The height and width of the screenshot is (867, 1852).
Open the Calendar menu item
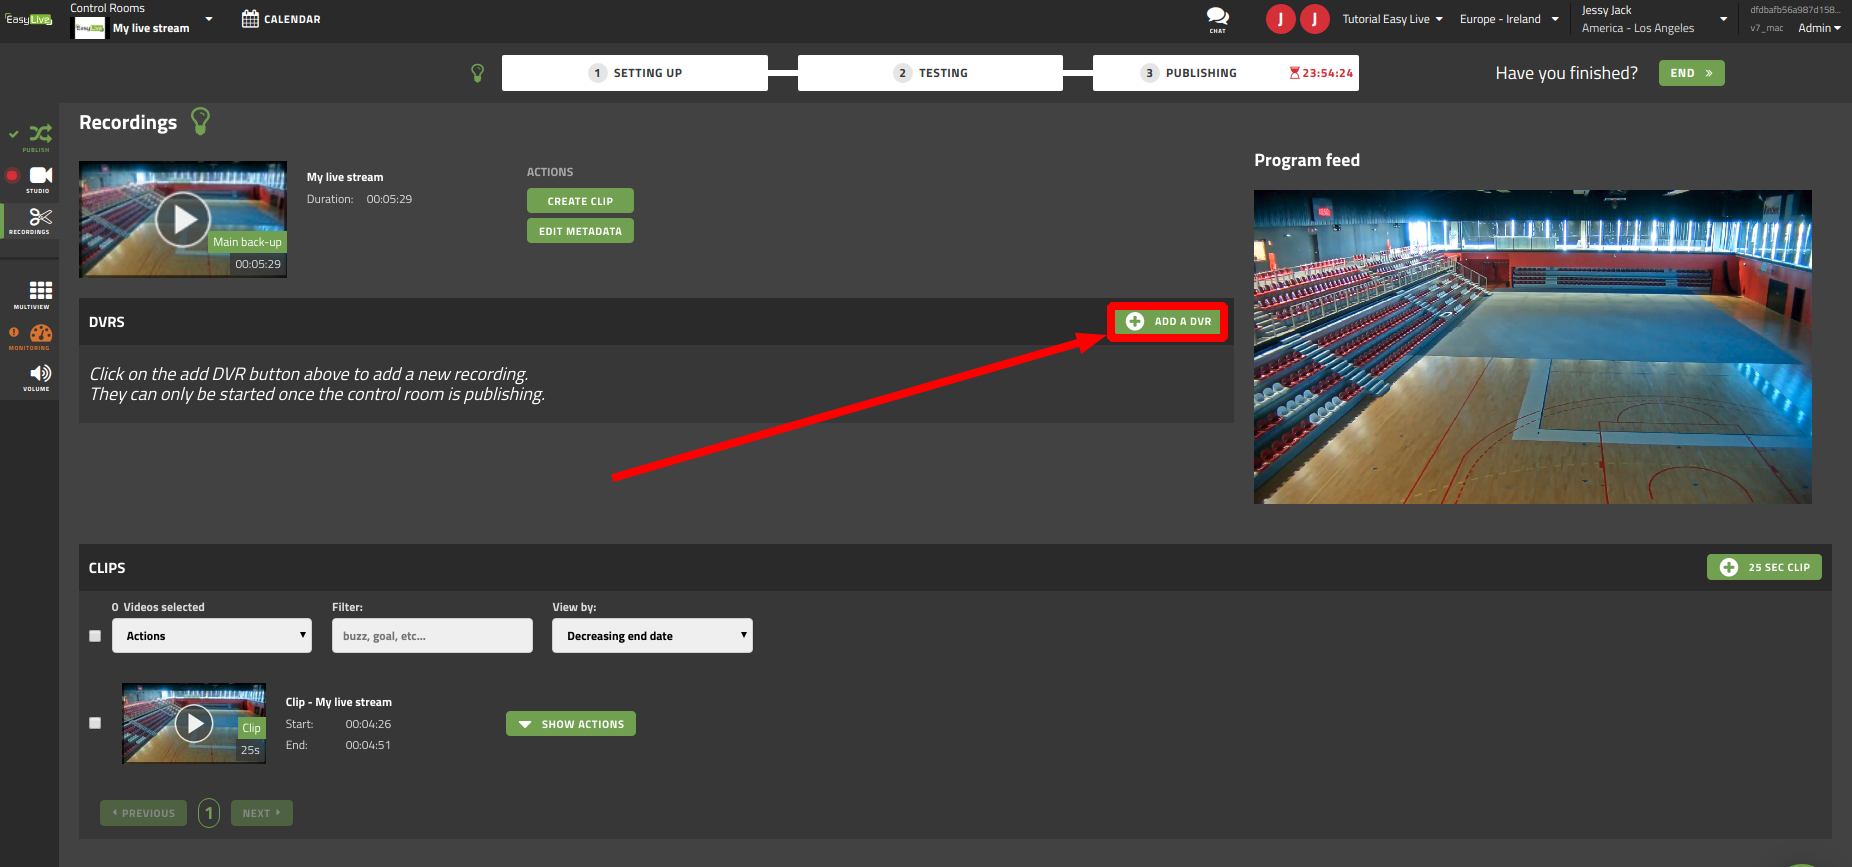click(x=281, y=19)
